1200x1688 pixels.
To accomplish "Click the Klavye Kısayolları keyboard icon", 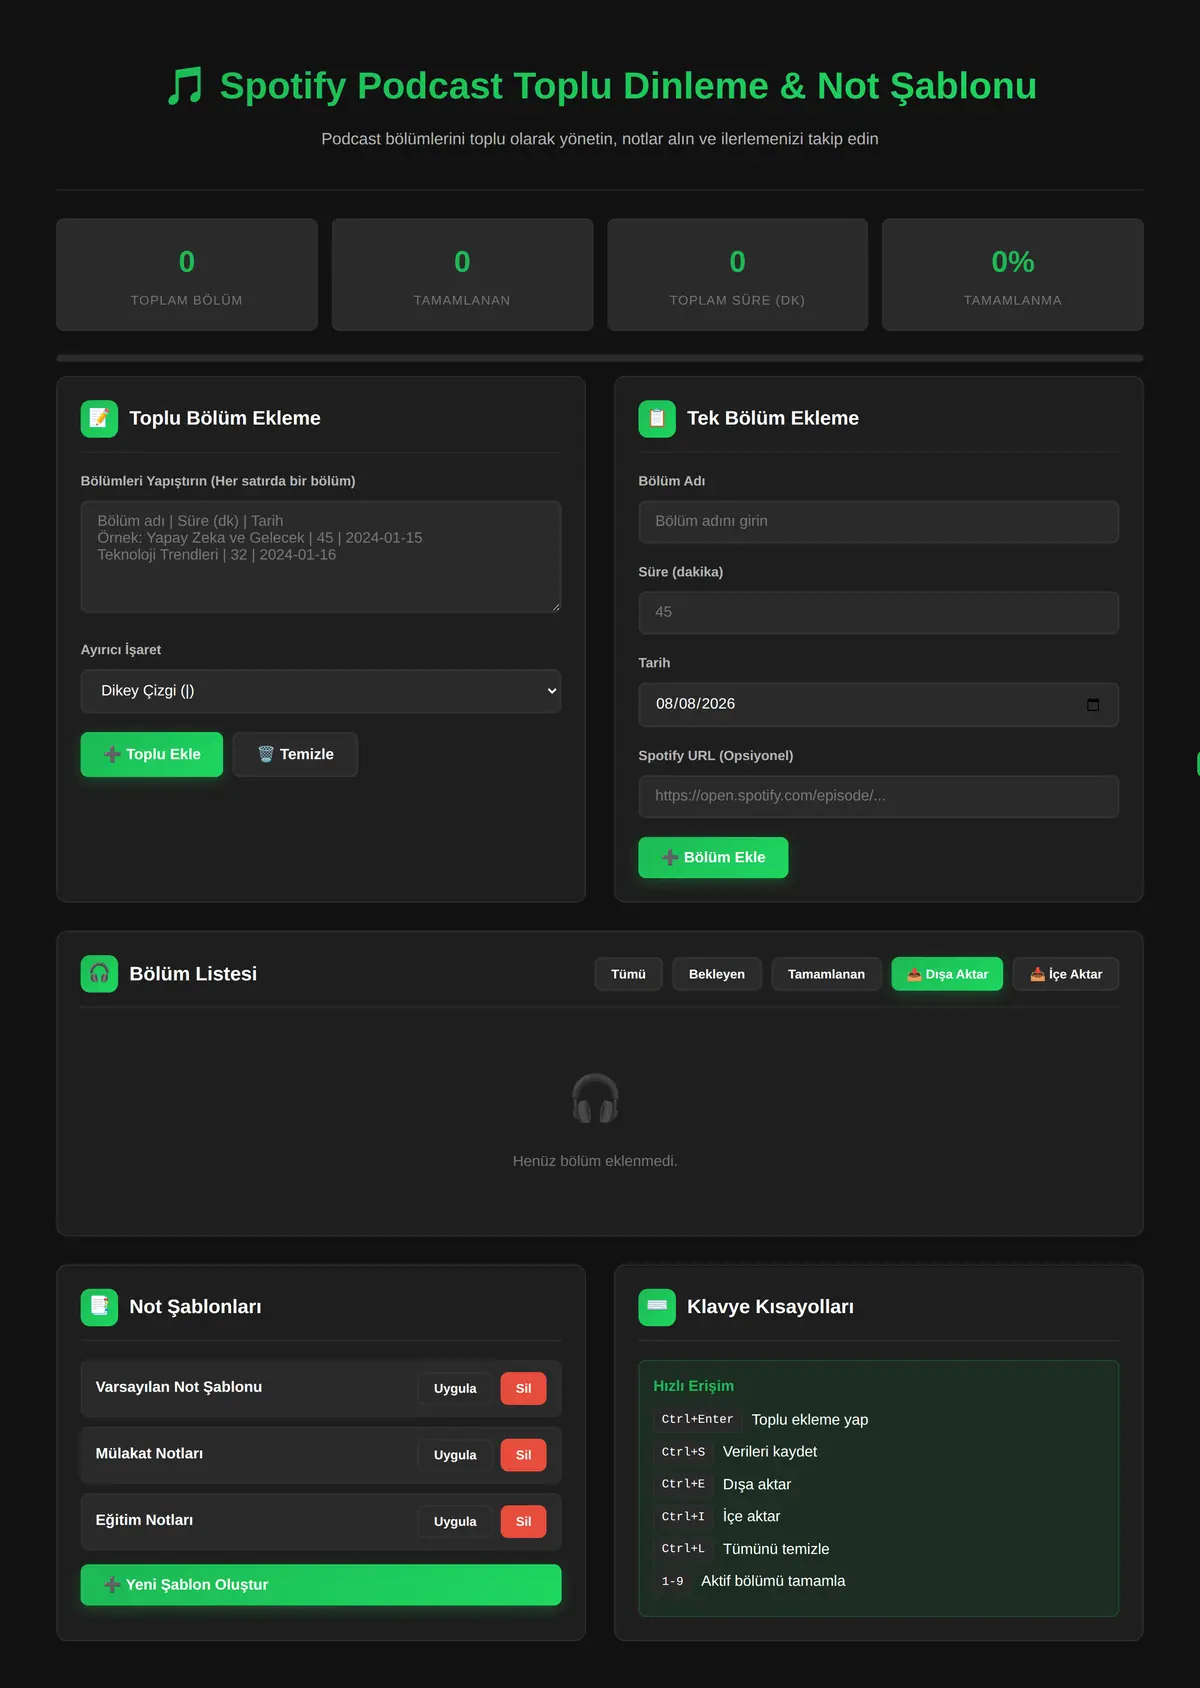I will [657, 1307].
